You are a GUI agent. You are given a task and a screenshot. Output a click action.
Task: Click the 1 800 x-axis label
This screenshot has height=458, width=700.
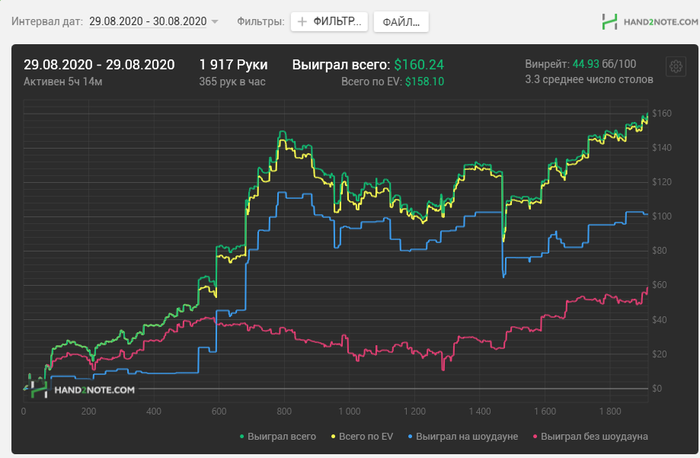point(610,411)
